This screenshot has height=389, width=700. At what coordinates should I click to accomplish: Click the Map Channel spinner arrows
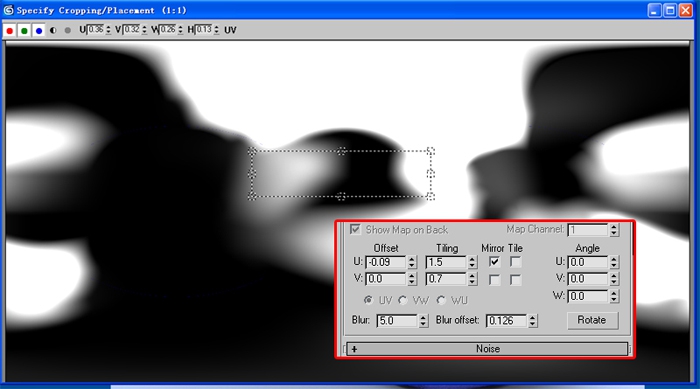pos(614,230)
